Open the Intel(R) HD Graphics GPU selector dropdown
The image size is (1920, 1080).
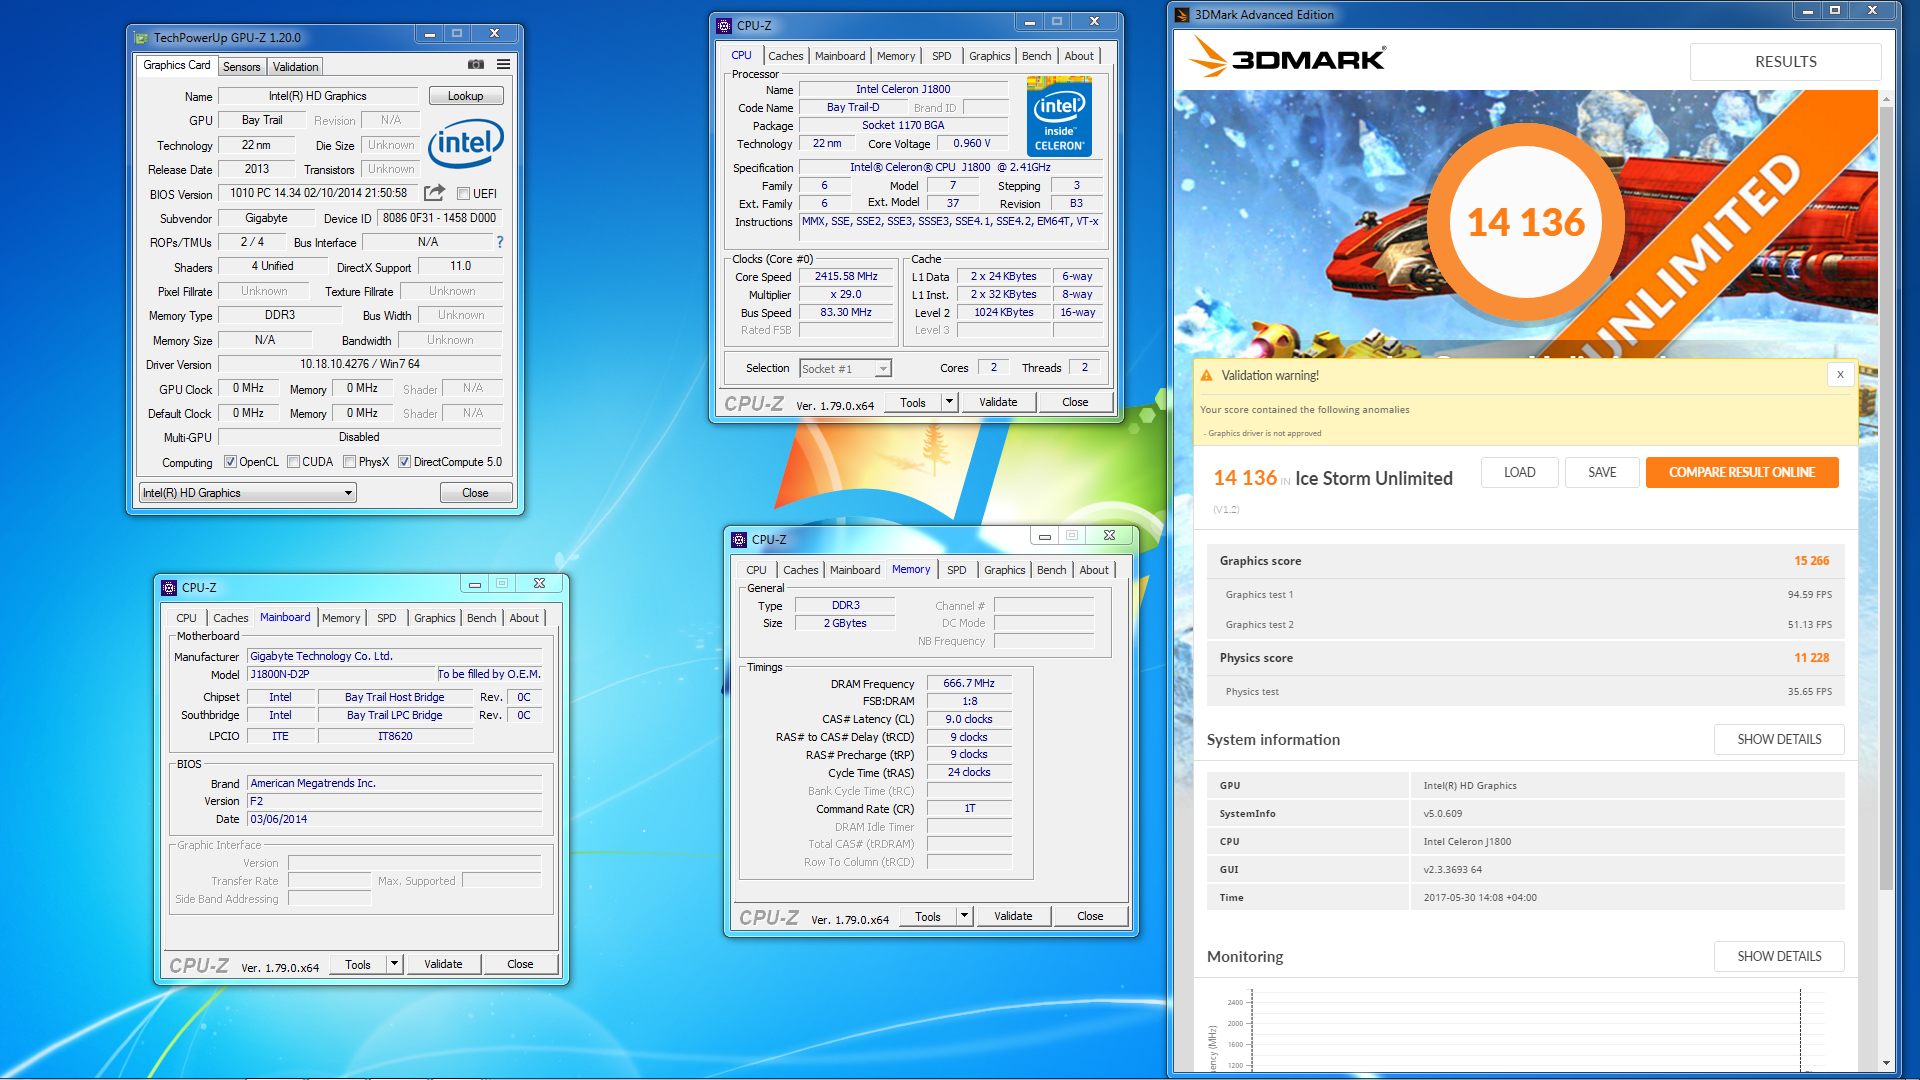[248, 493]
